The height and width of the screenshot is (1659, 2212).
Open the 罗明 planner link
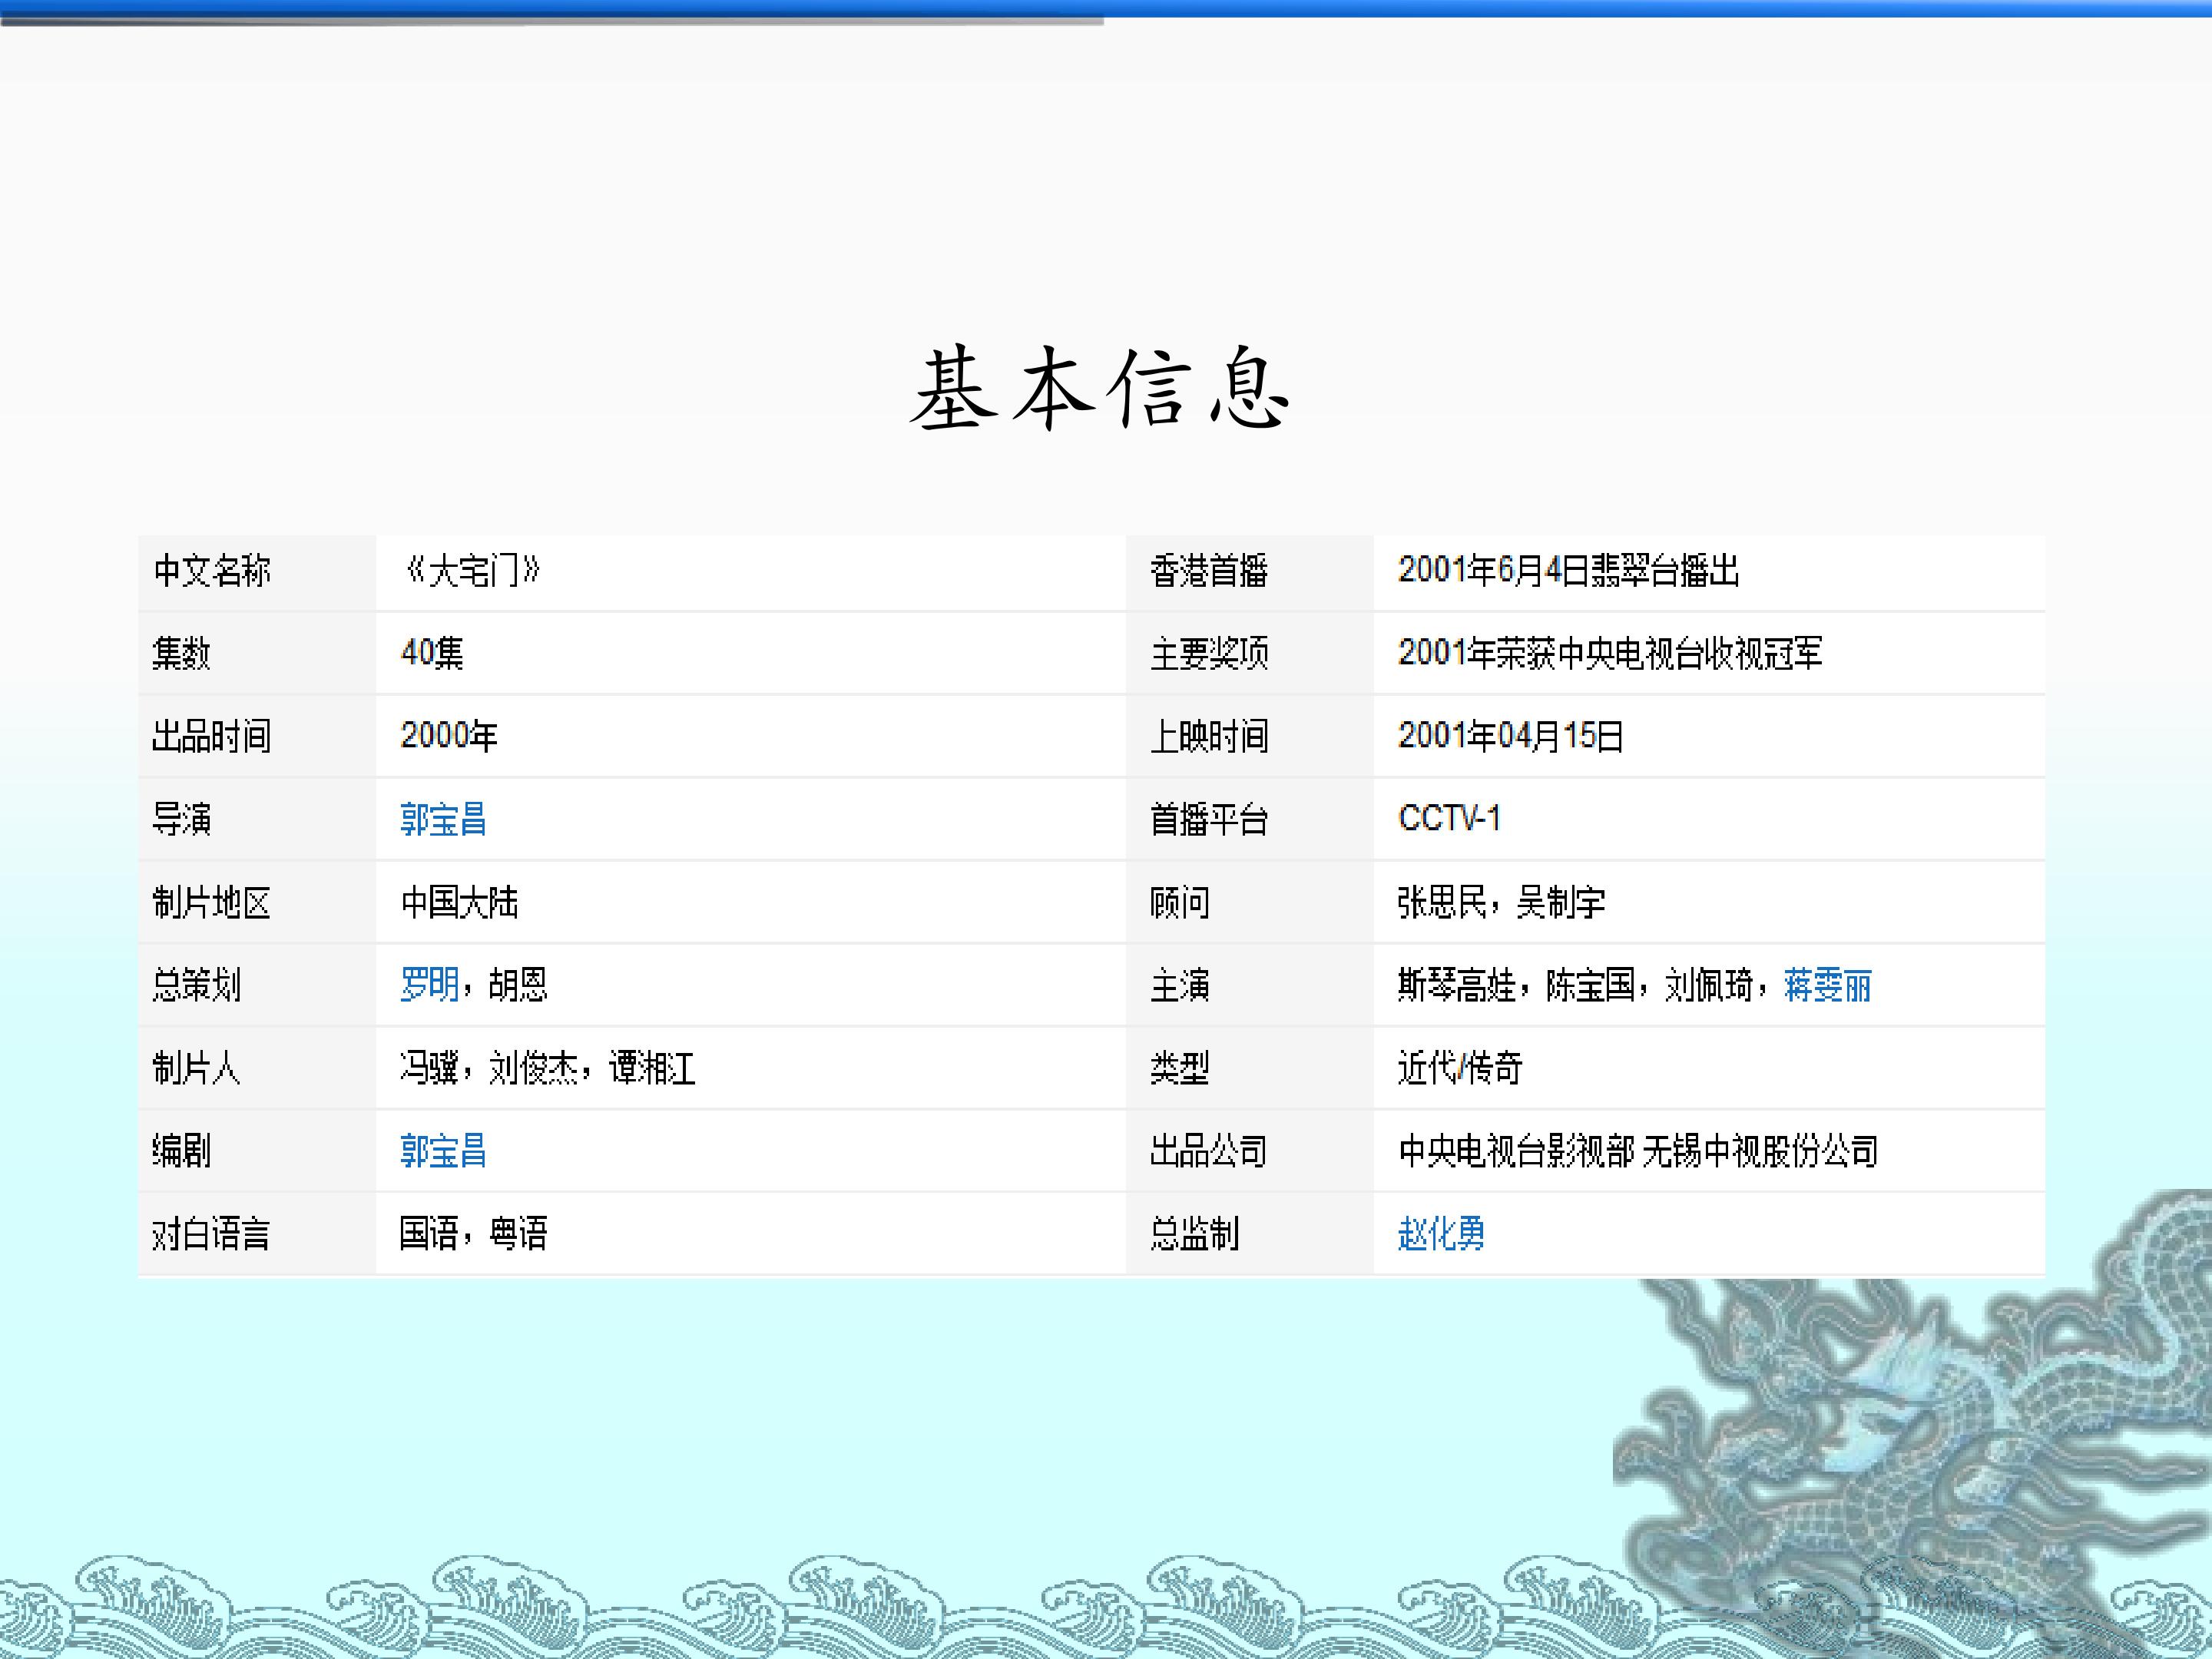click(x=429, y=985)
